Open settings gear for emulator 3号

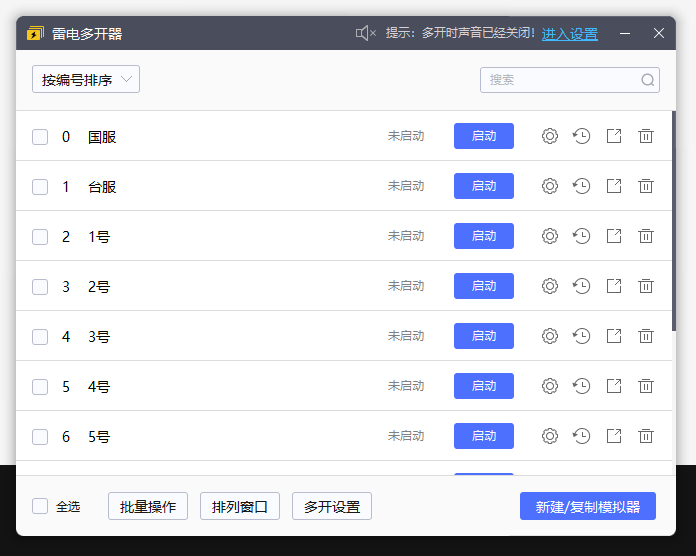(x=549, y=336)
